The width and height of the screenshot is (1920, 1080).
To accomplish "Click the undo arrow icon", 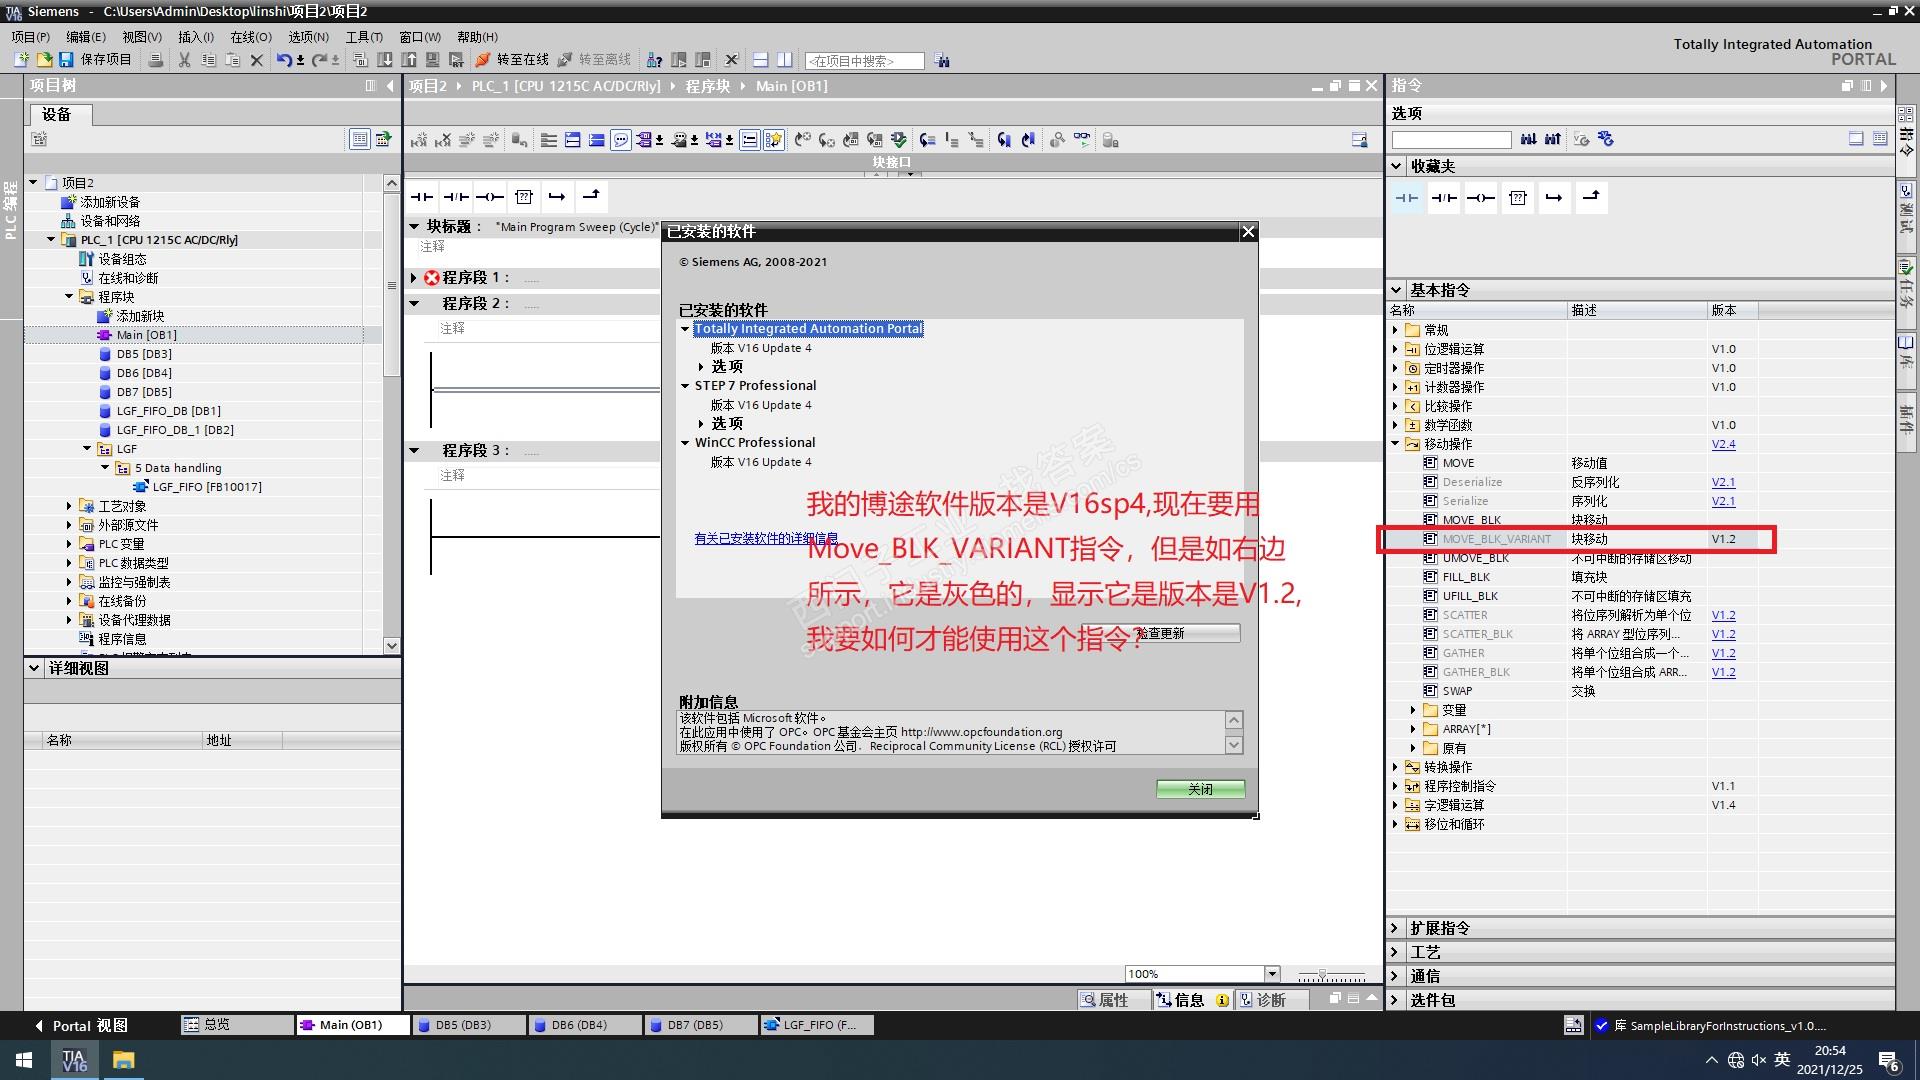I will pos(284,60).
